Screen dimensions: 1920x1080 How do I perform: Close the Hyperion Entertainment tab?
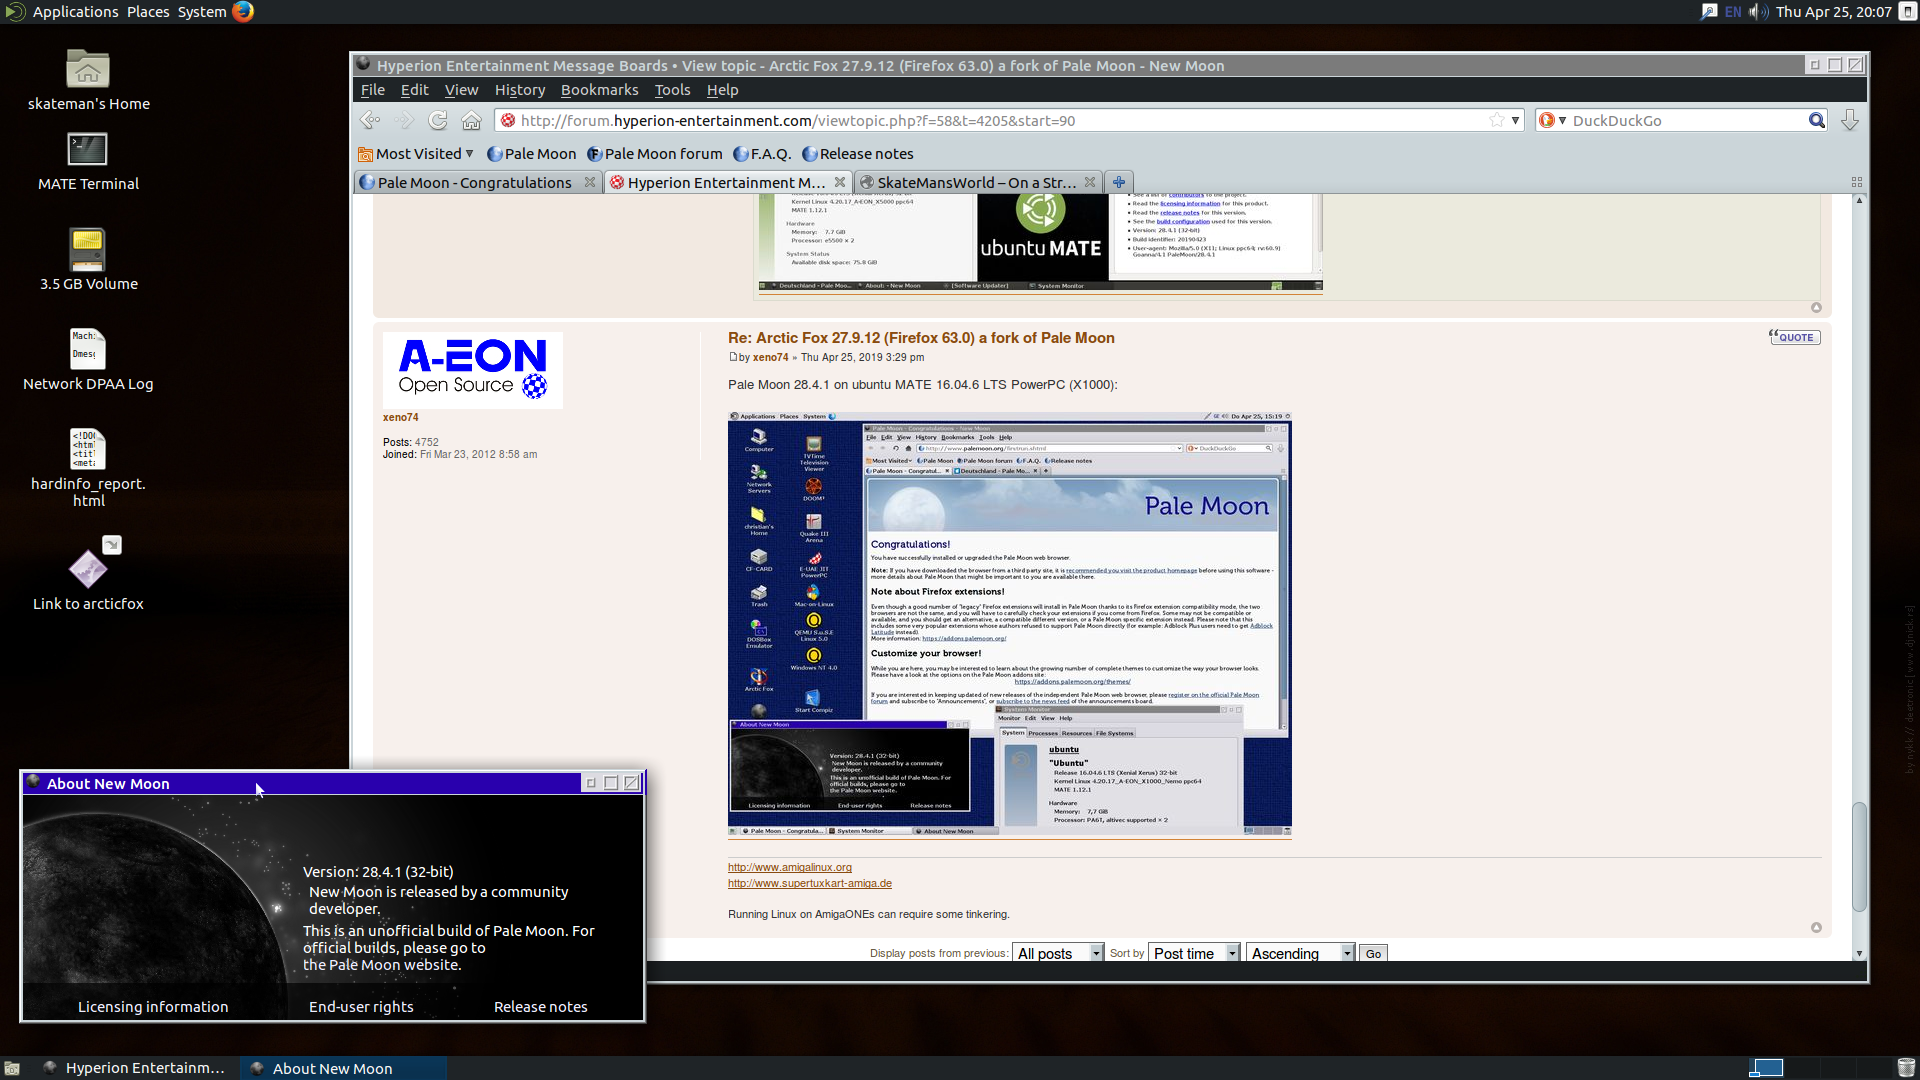840,182
